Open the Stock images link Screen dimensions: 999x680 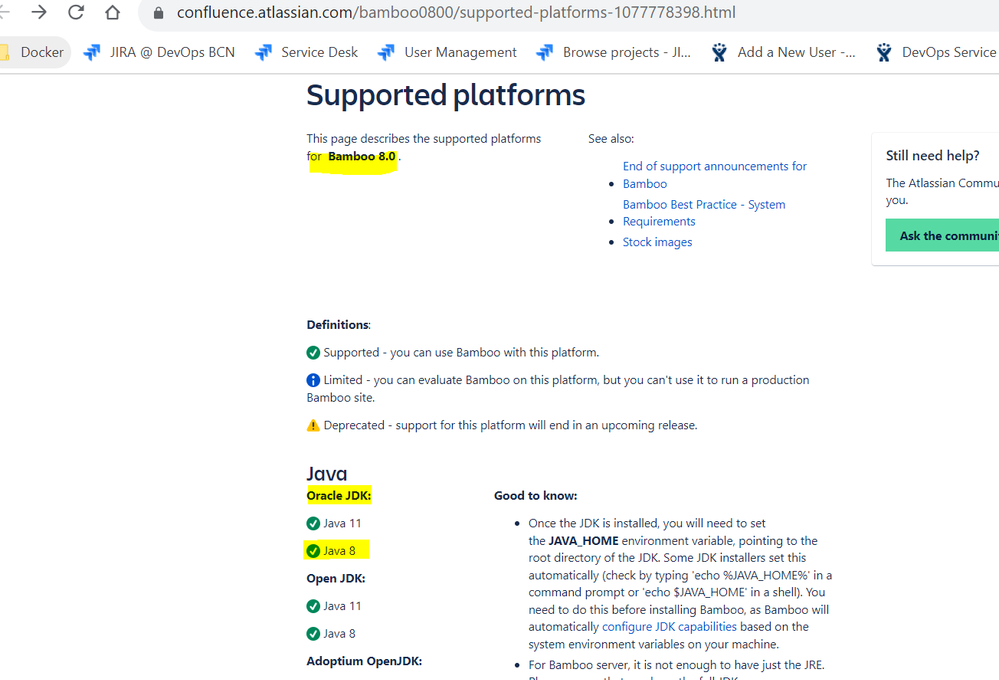657,242
